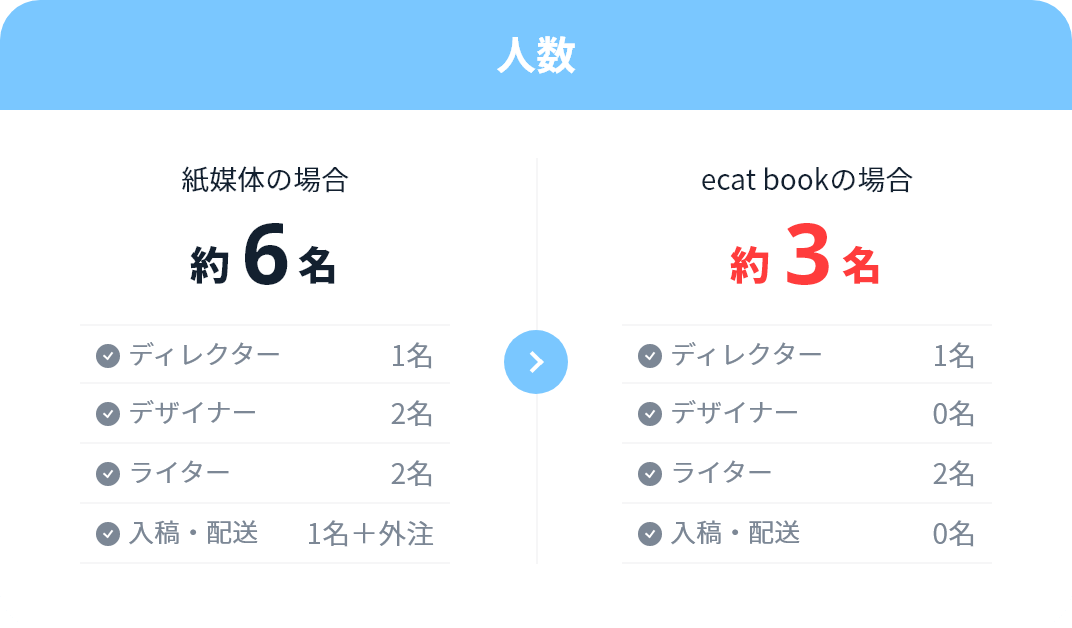Click the ecat bookの場合 heading
Viewport: 1072px width, 628px height.
click(807, 180)
